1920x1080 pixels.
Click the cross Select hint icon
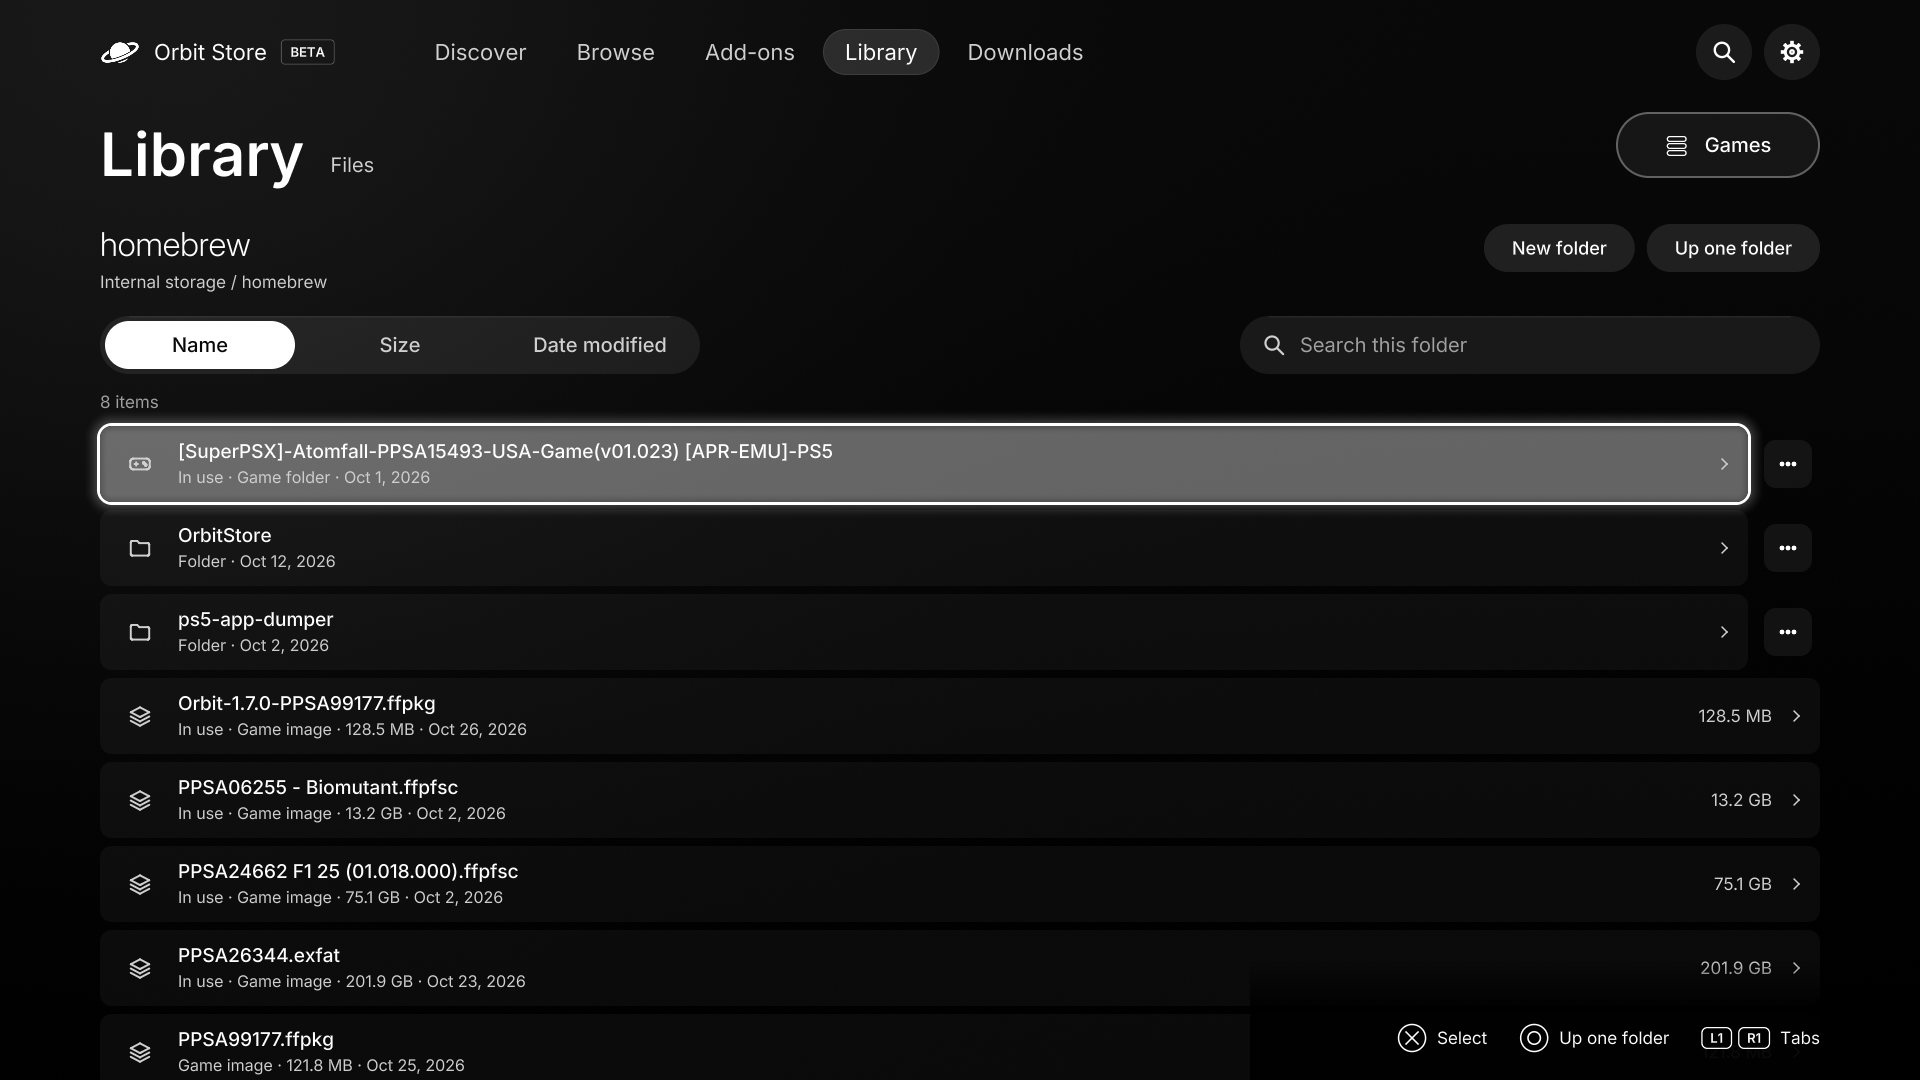[x=1411, y=1038]
